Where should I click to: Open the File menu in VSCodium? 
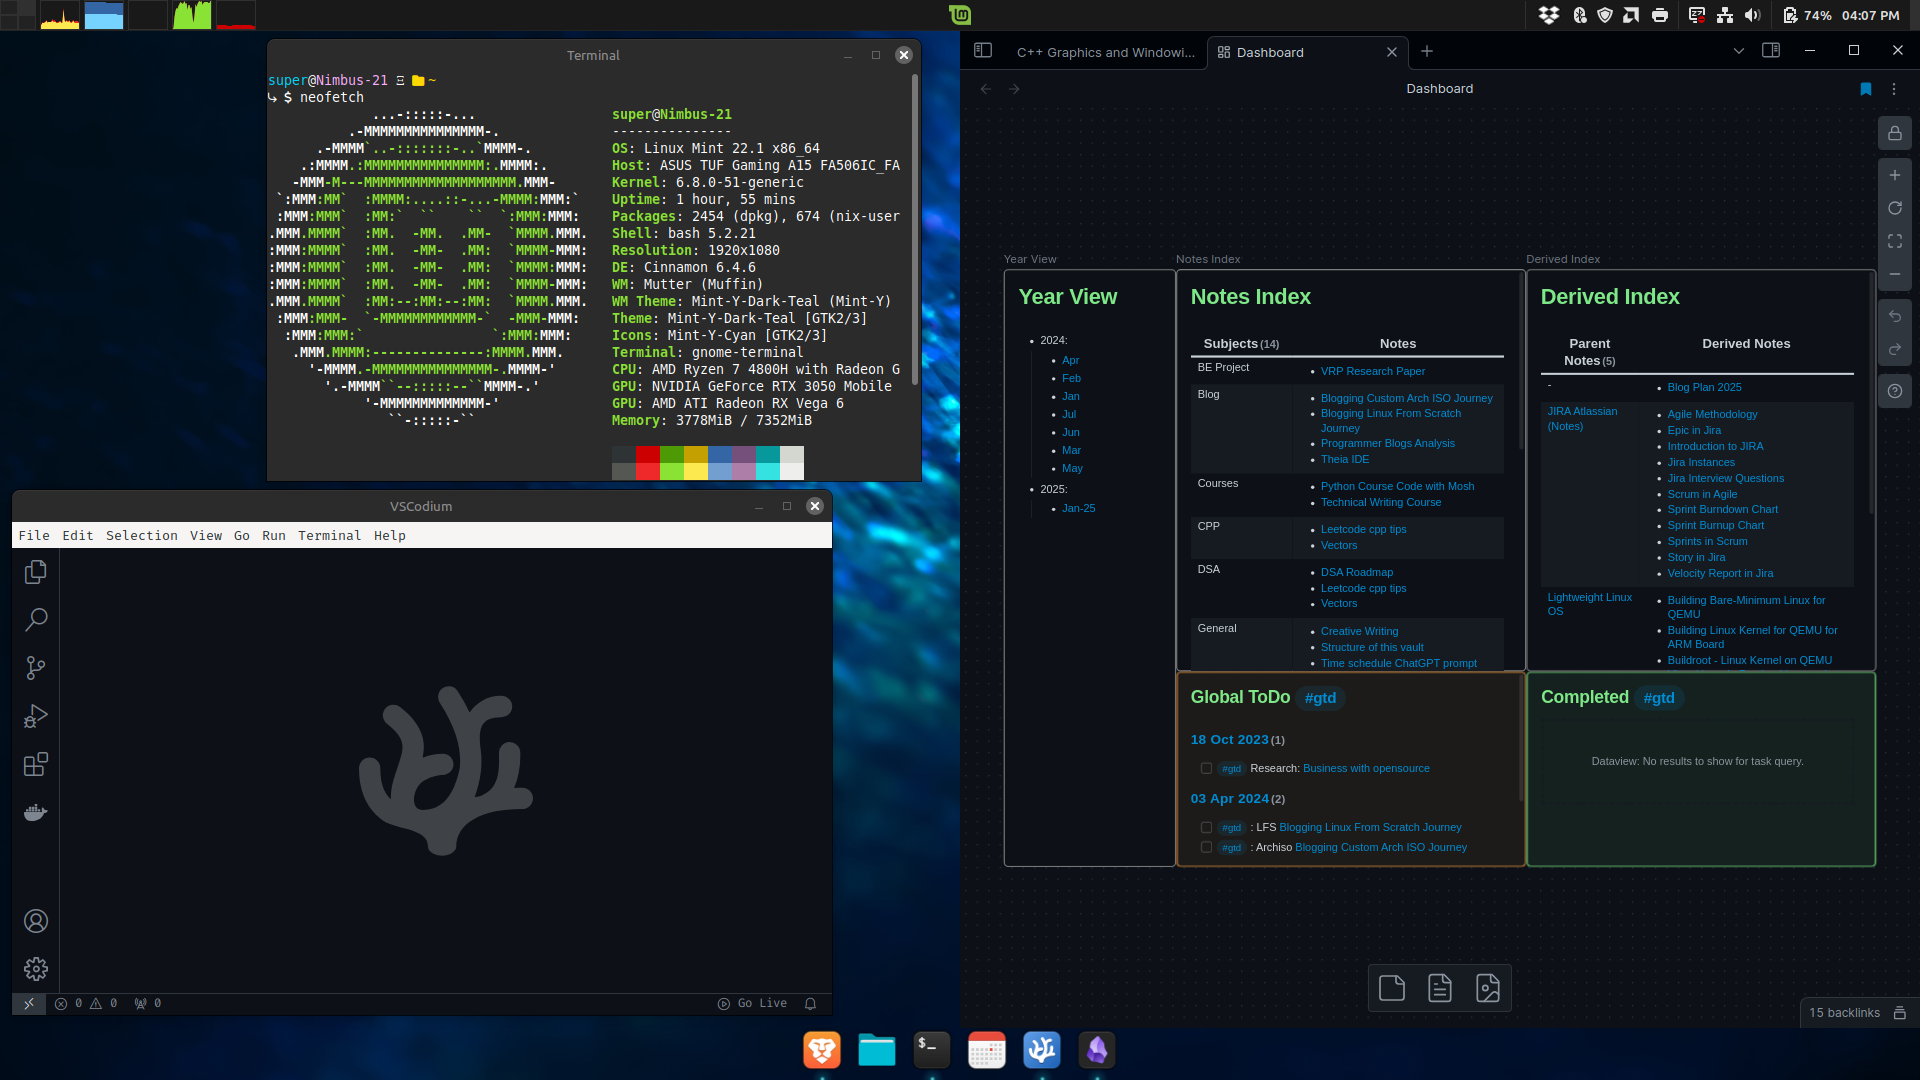tap(34, 535)
